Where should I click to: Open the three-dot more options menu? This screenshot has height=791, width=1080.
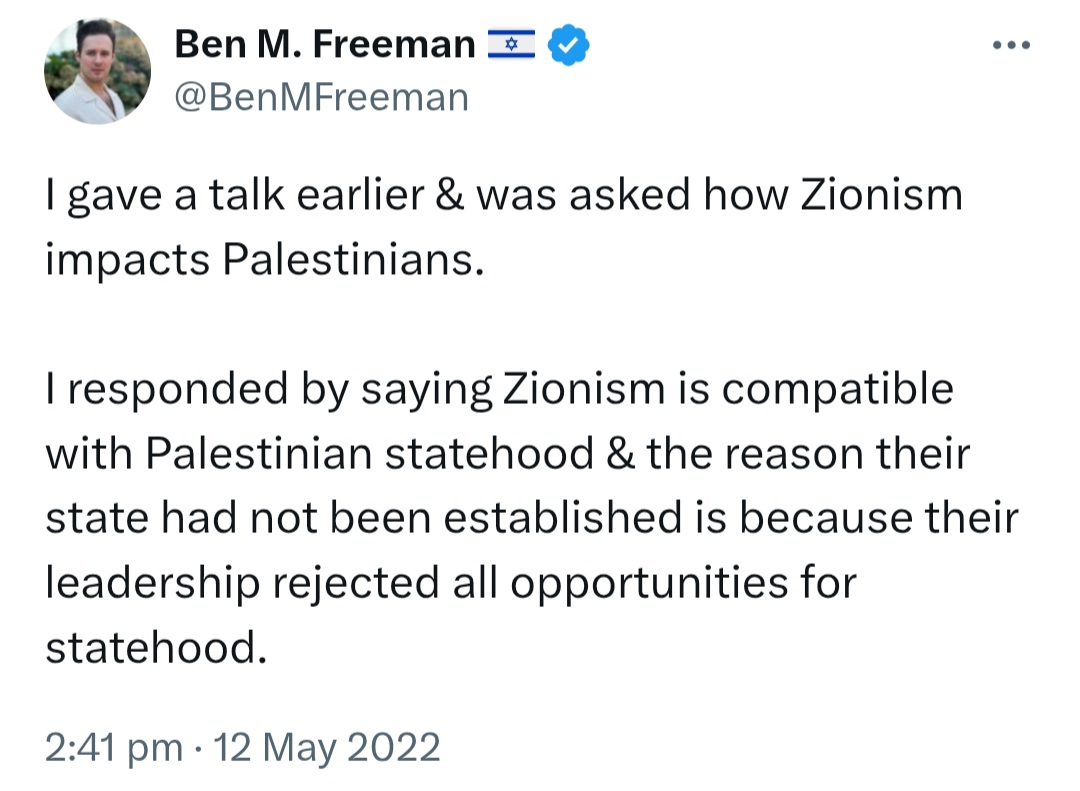pos(1011,45)
